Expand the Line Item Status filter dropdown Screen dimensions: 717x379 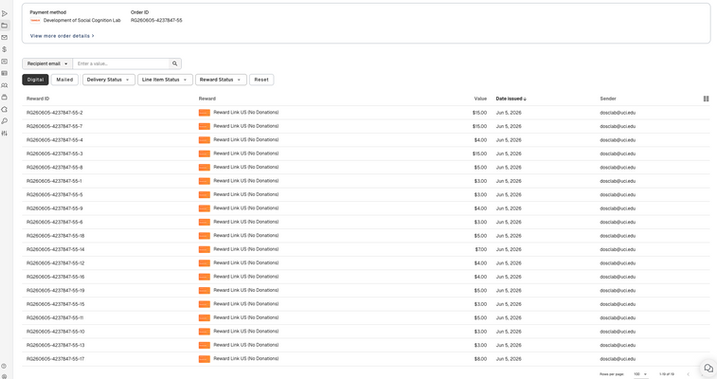pyautogui.click(x=165, y=80)
